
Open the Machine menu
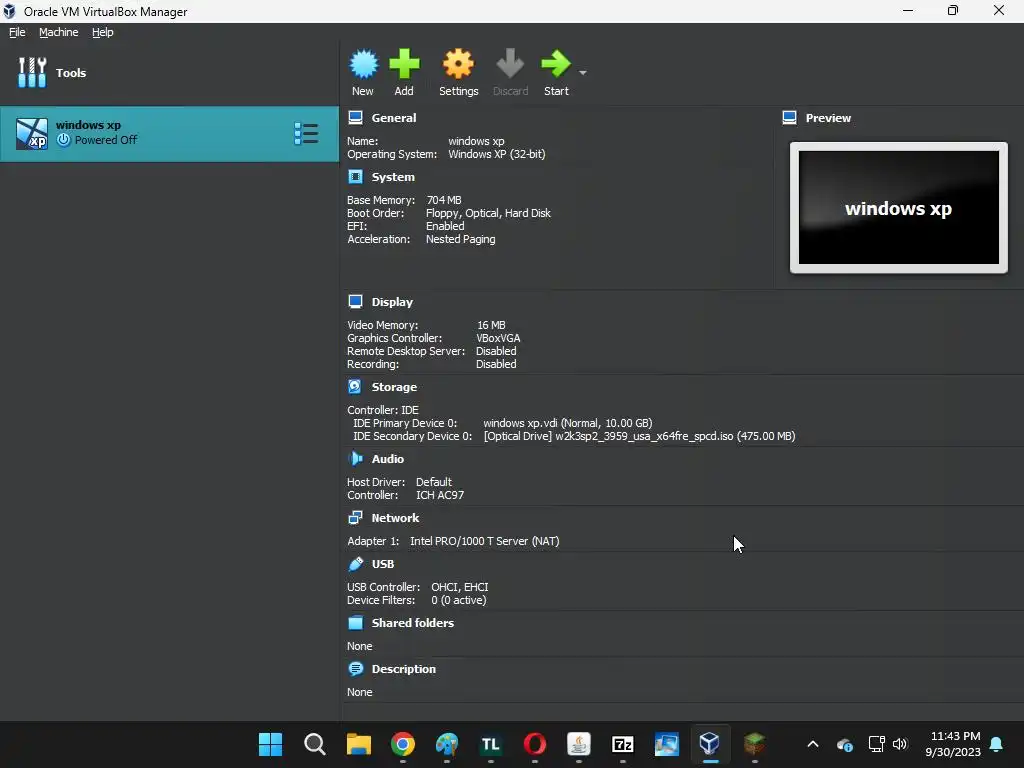[58, 32]
